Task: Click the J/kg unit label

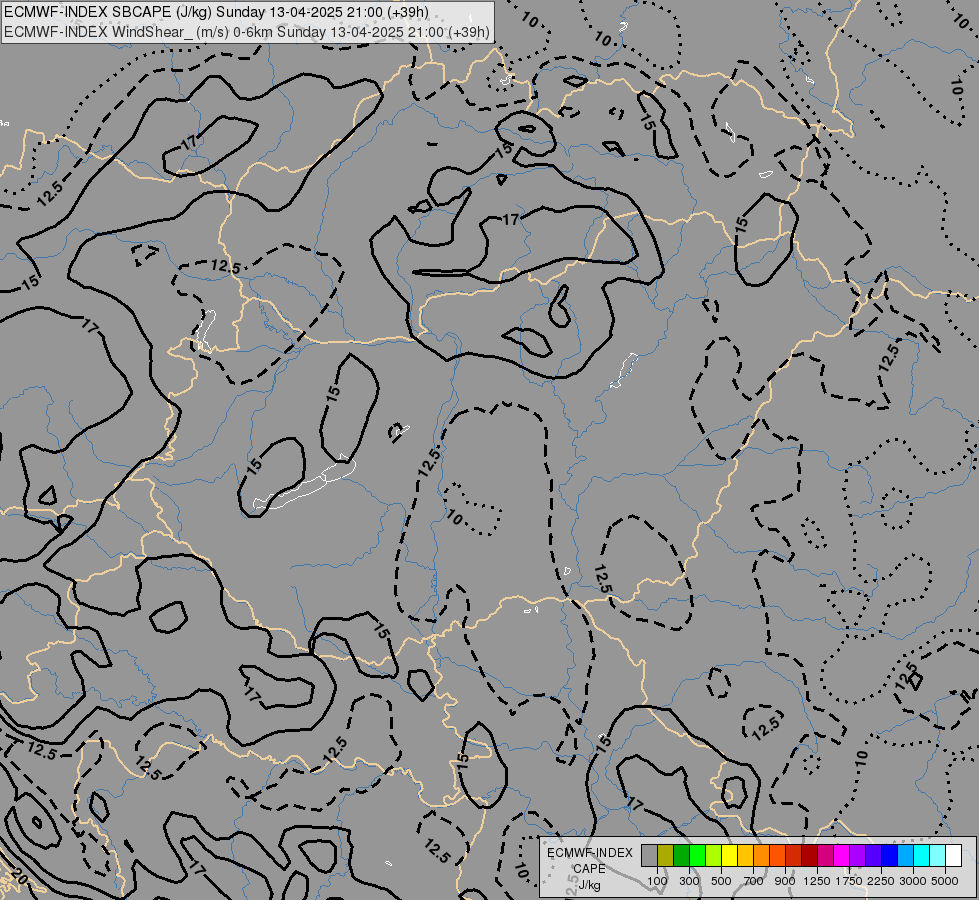Action: point(589,885)
